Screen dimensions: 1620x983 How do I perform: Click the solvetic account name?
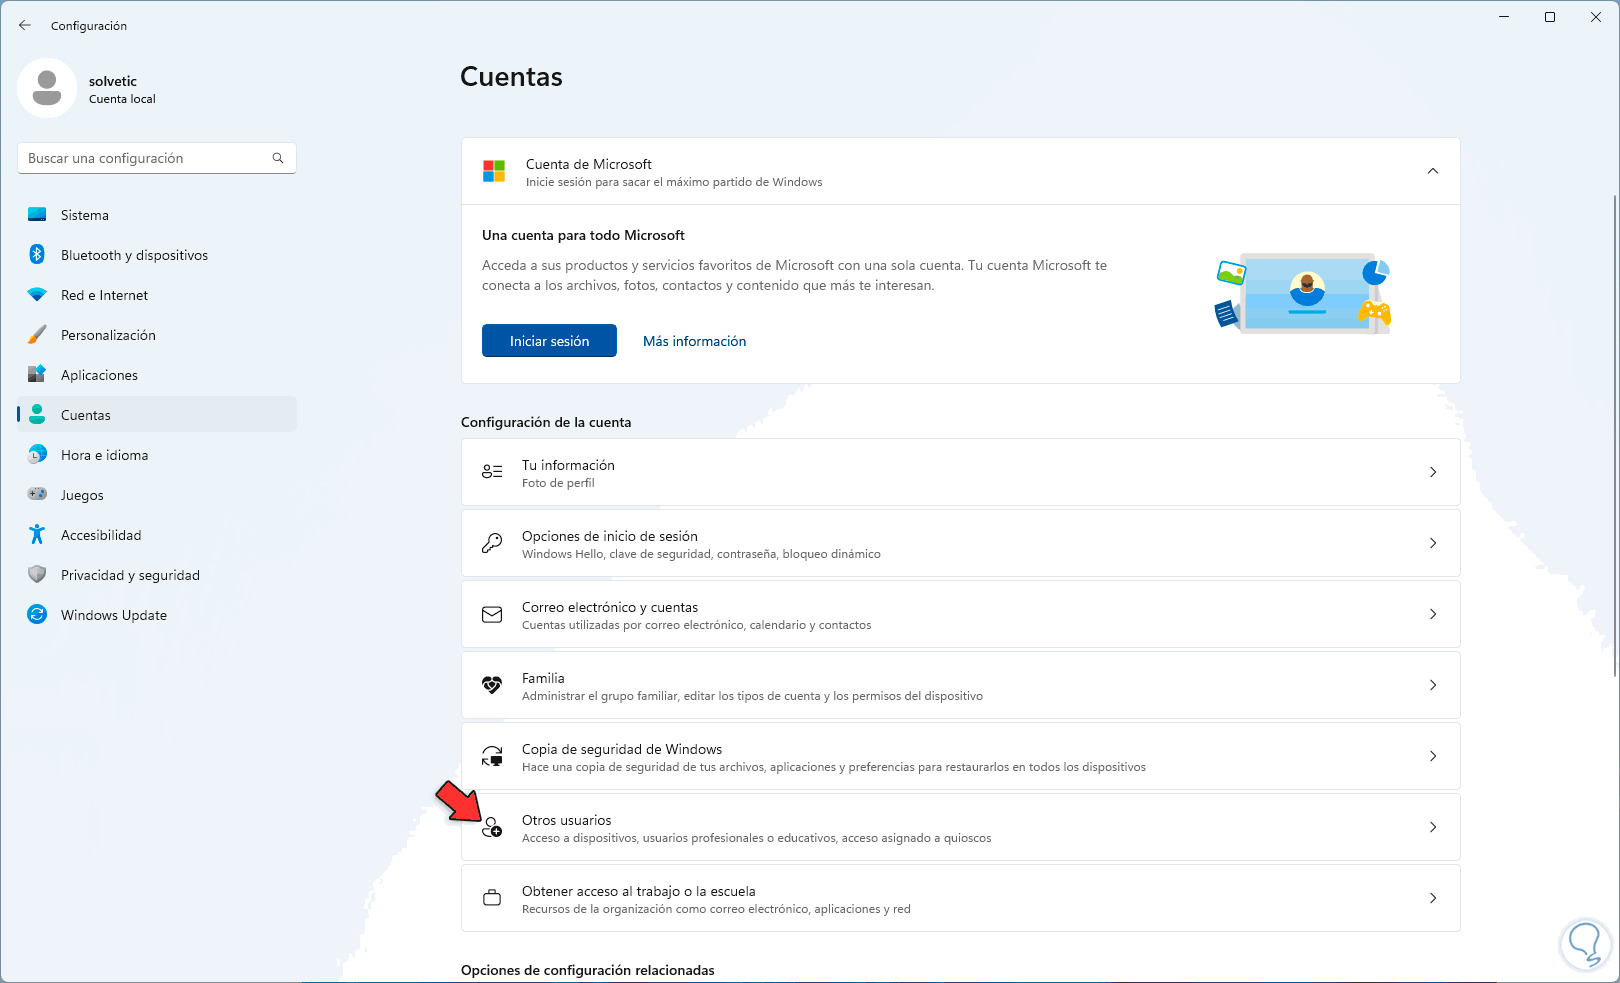(113, 81)
